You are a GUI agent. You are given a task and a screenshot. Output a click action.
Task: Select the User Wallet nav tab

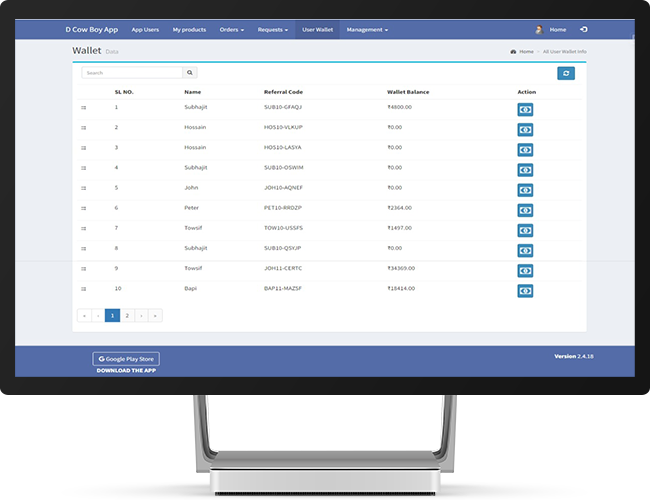tap(317, 30)
